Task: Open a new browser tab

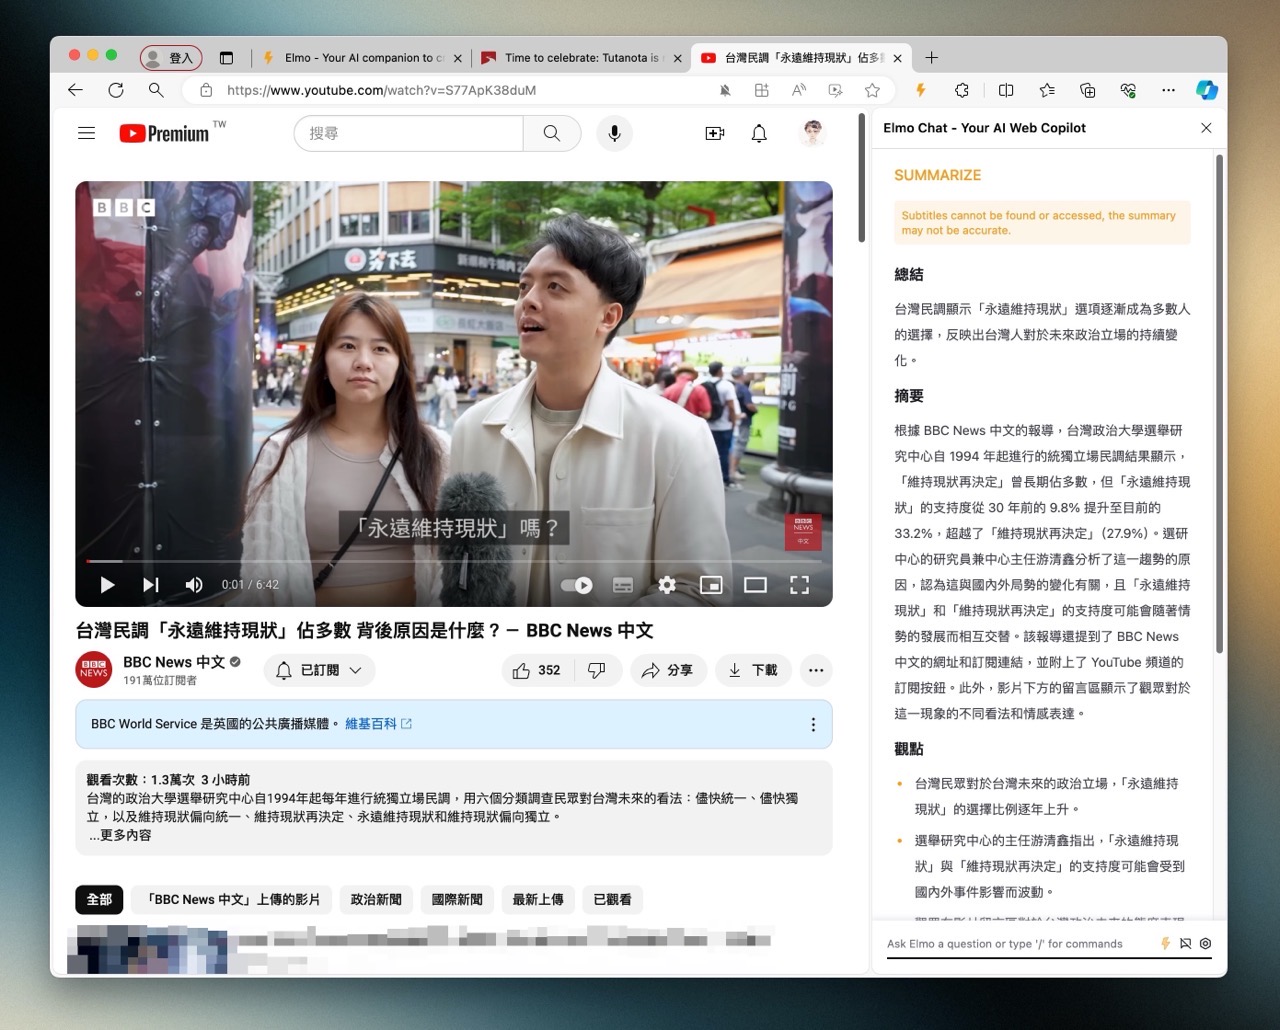Action: coord(932,58)
